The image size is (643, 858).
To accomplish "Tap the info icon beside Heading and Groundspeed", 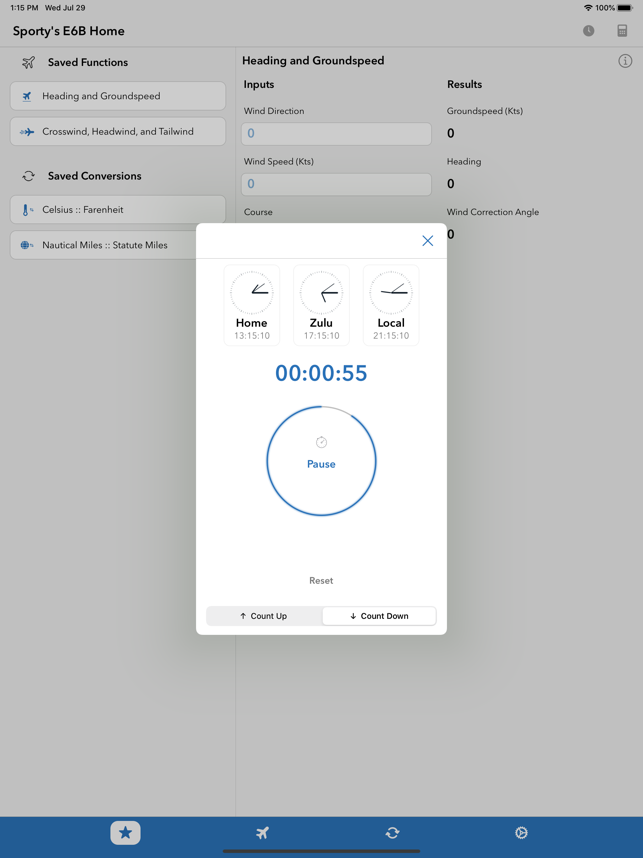I will point(625,61).
